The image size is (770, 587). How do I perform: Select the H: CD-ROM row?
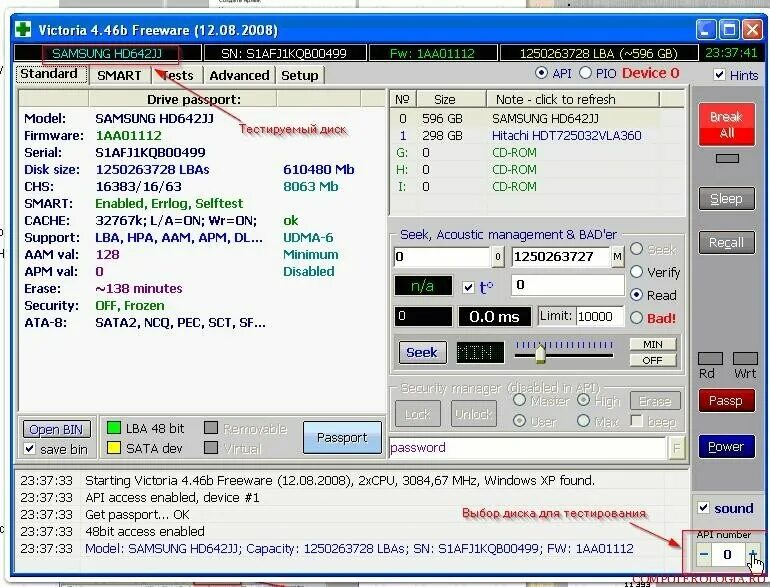[537, 170]
